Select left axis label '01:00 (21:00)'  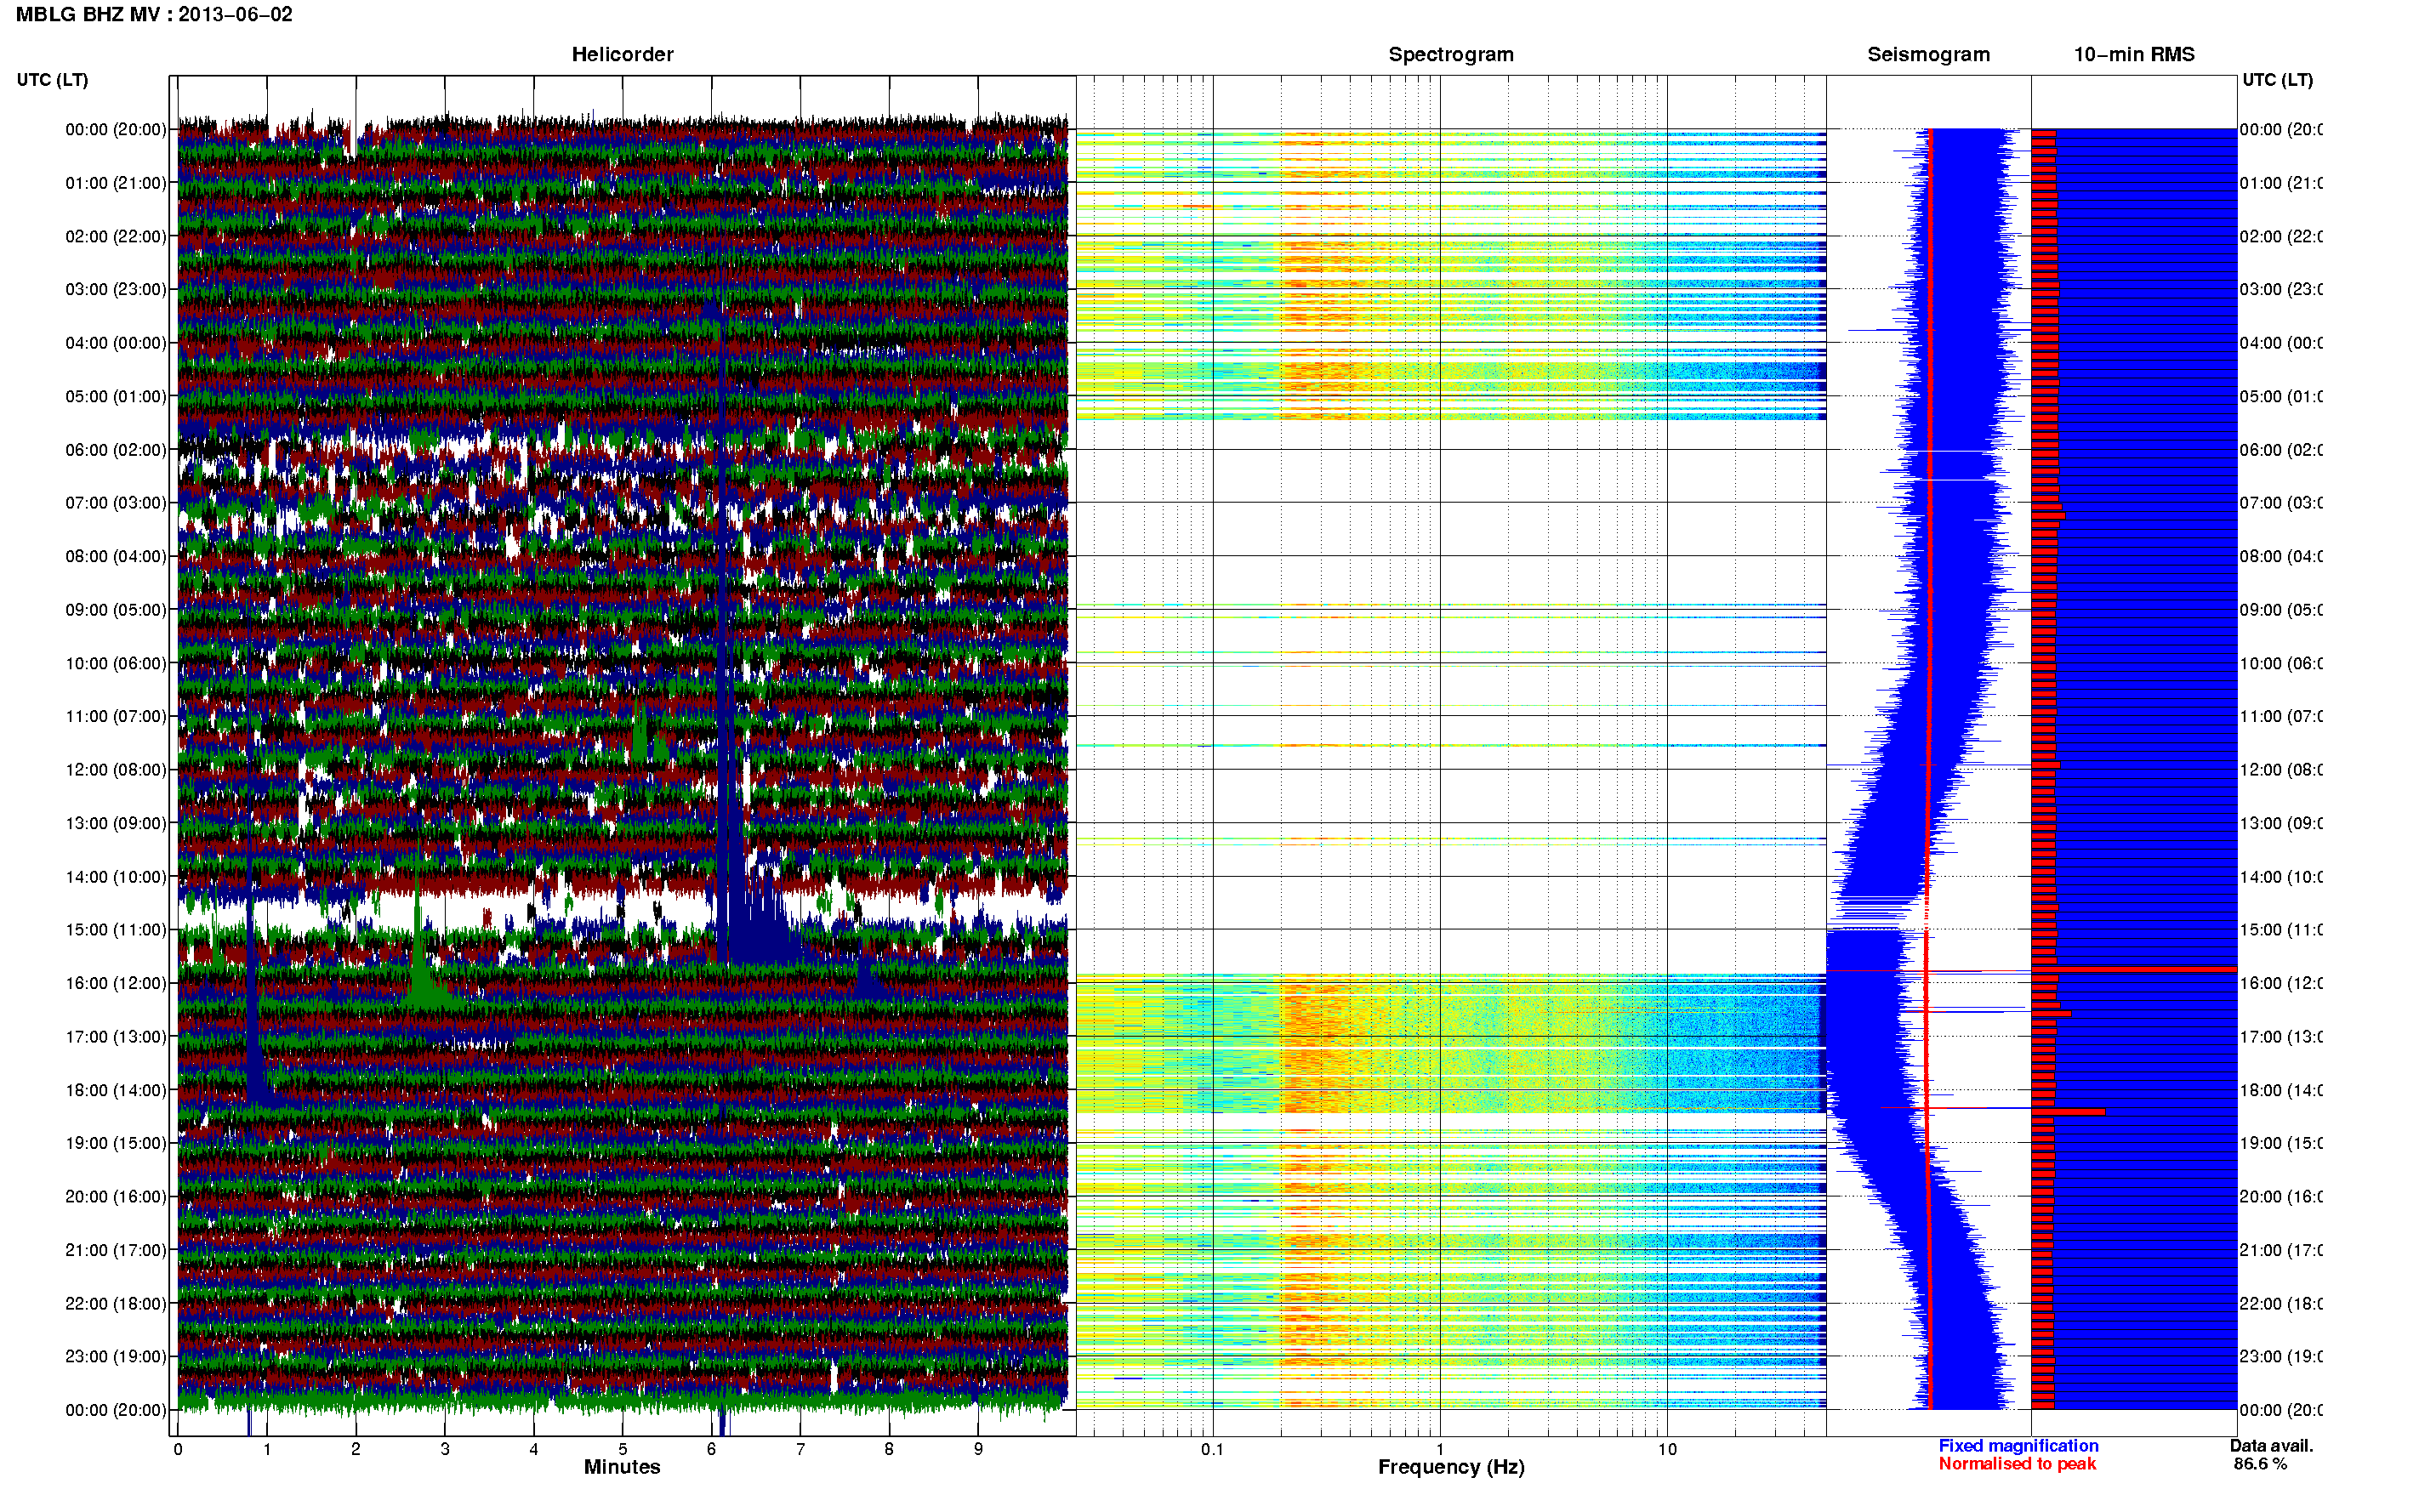pos(116,183)
